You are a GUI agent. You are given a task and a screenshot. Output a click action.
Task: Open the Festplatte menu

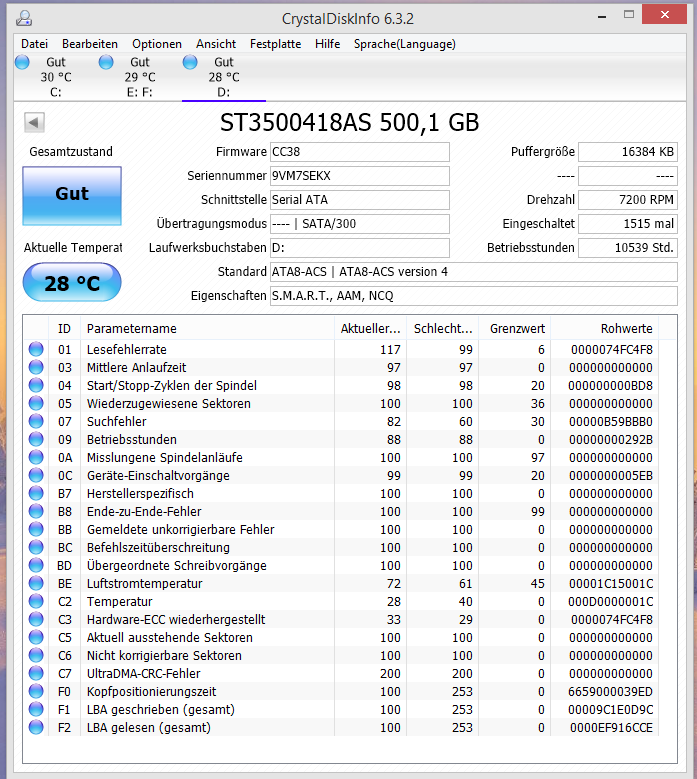pyautogui.click(x=275, y=44)
